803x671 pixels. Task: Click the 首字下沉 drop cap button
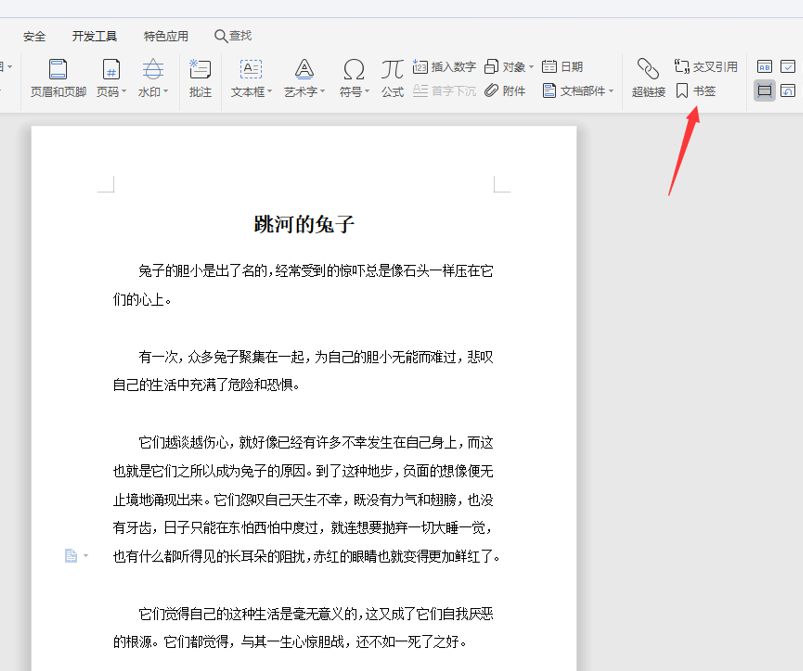pyautogui.click(x=444, y=91)
